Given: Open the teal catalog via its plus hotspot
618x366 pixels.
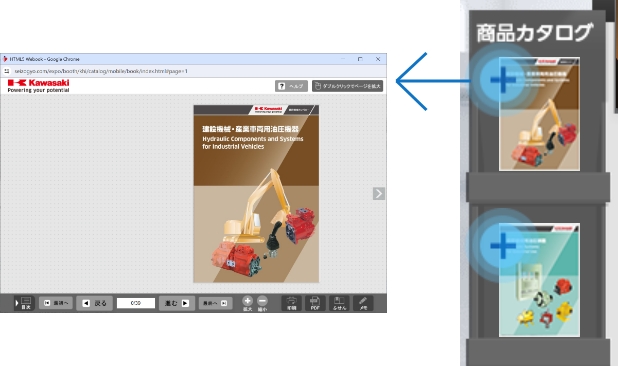Looking at the screenshot, I should point(503,246).
